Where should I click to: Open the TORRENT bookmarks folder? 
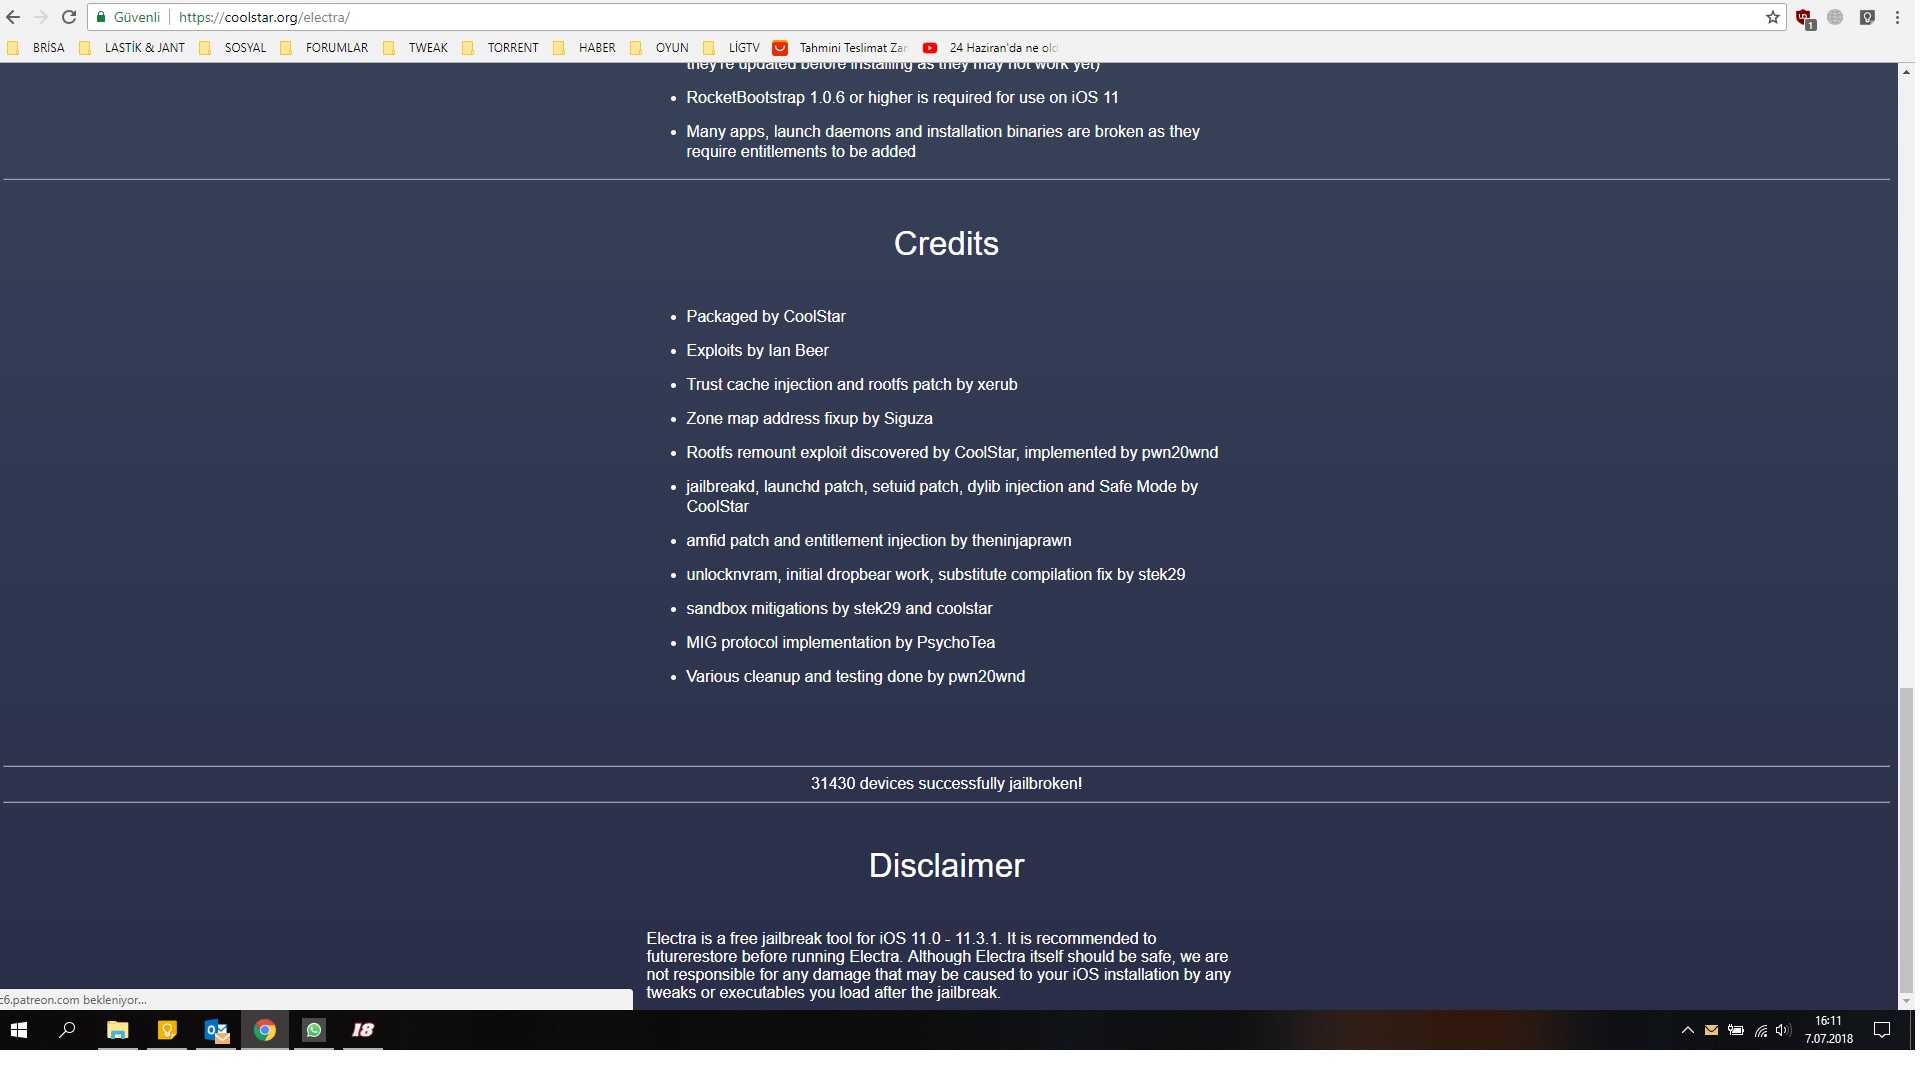coord(501,47)
